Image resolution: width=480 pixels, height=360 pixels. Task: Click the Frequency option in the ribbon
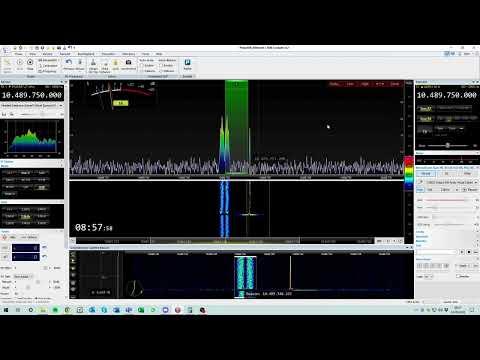pos(48,71)
